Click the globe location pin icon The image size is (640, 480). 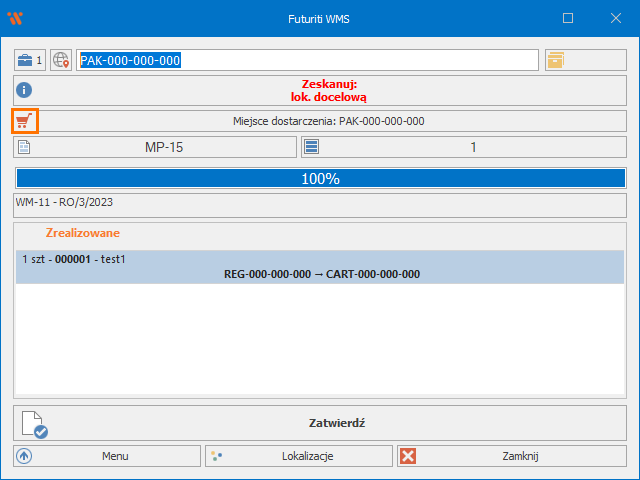[x=62, y=60]
